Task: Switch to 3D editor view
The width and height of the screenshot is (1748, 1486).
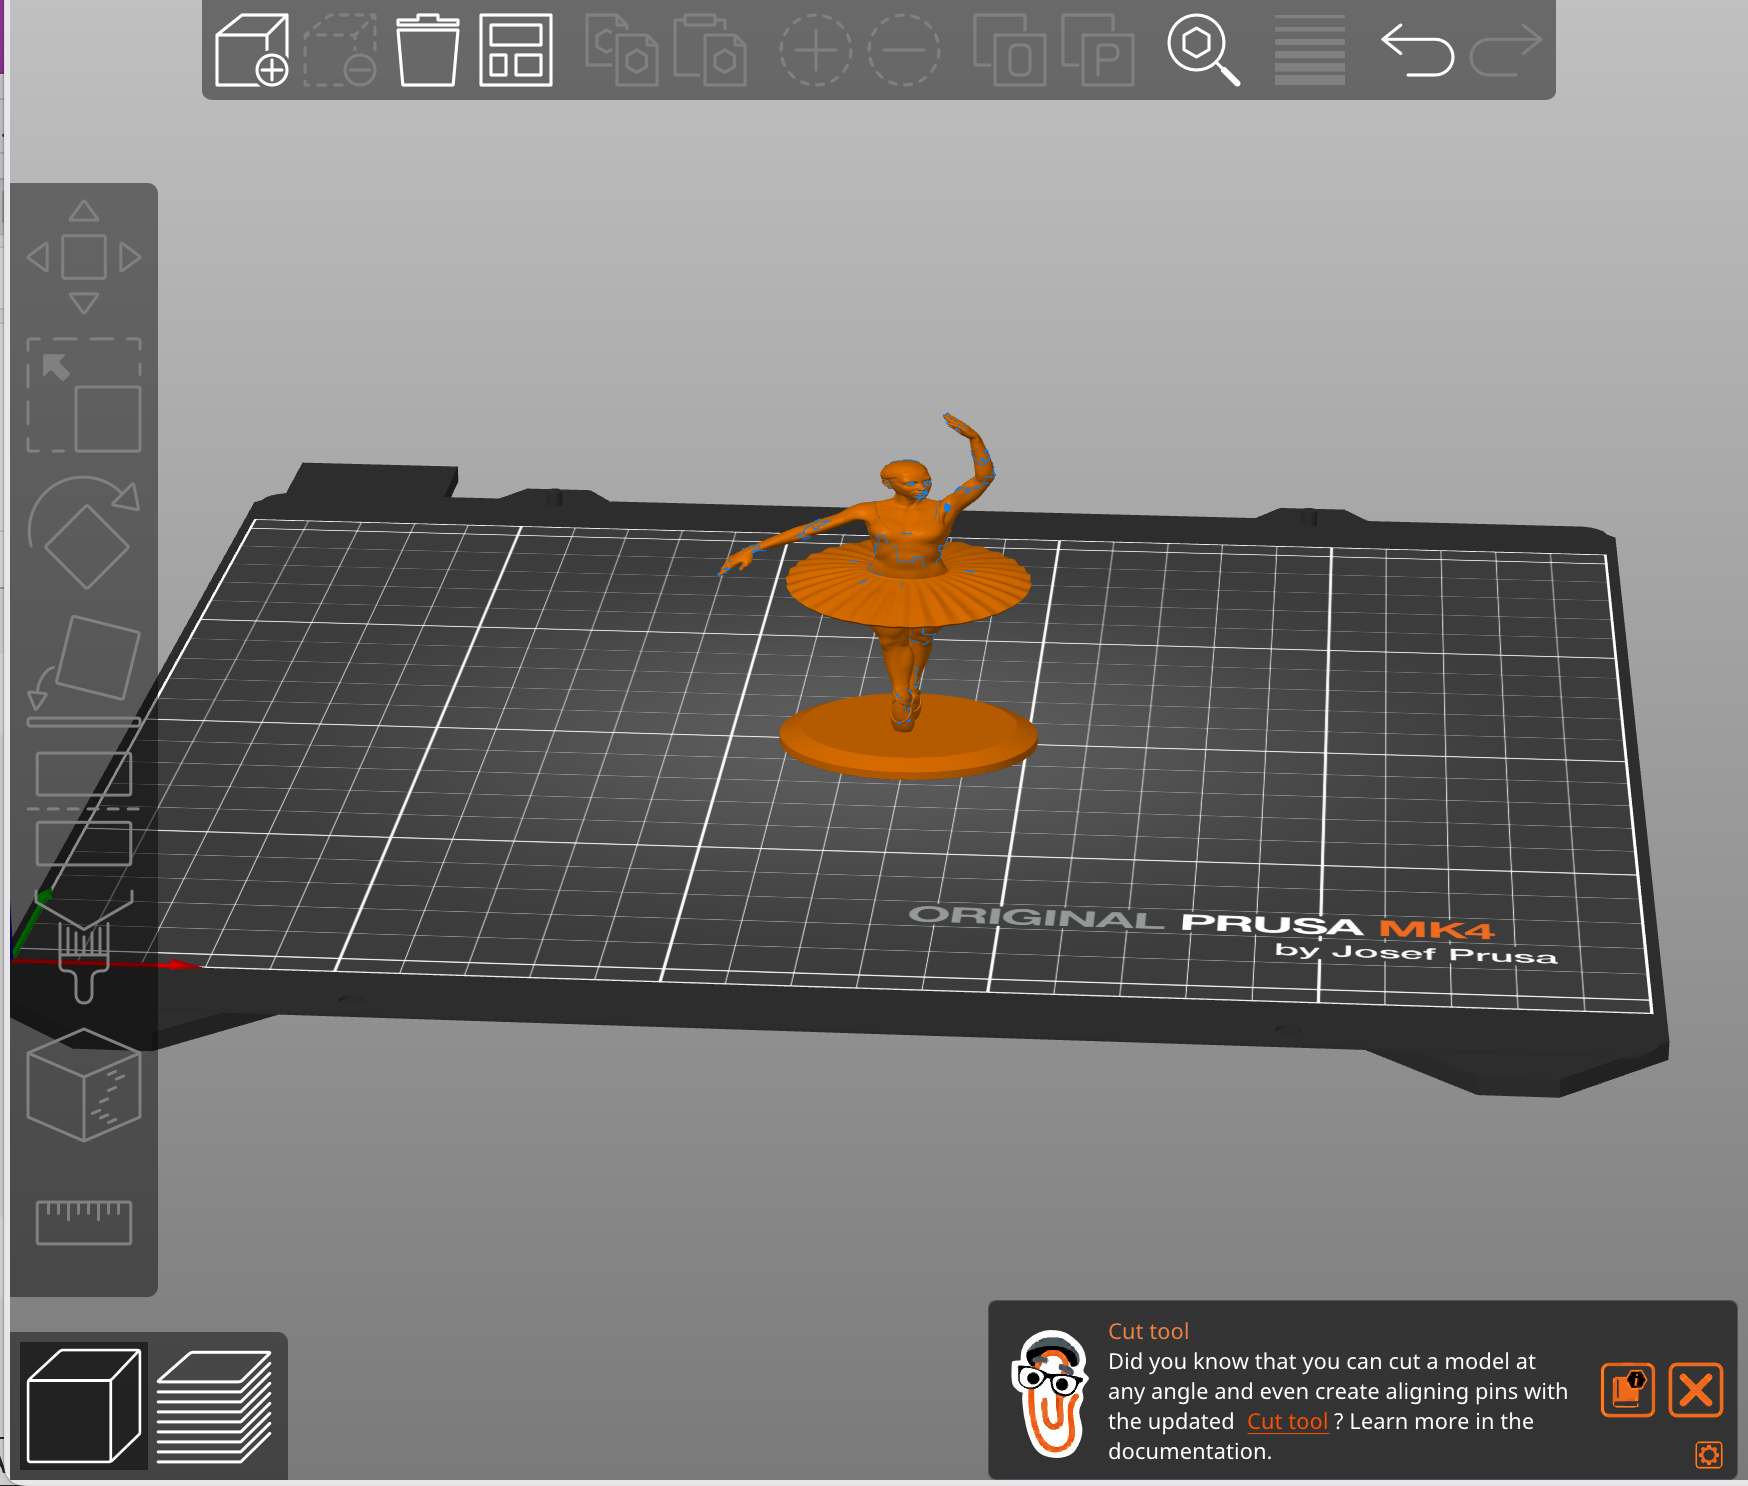Action: point(84,1406)
